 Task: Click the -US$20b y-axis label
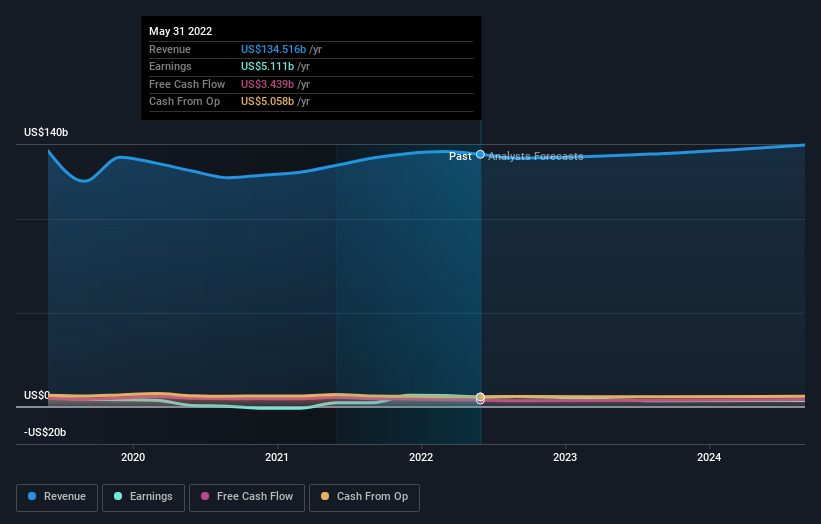[45, 432]
